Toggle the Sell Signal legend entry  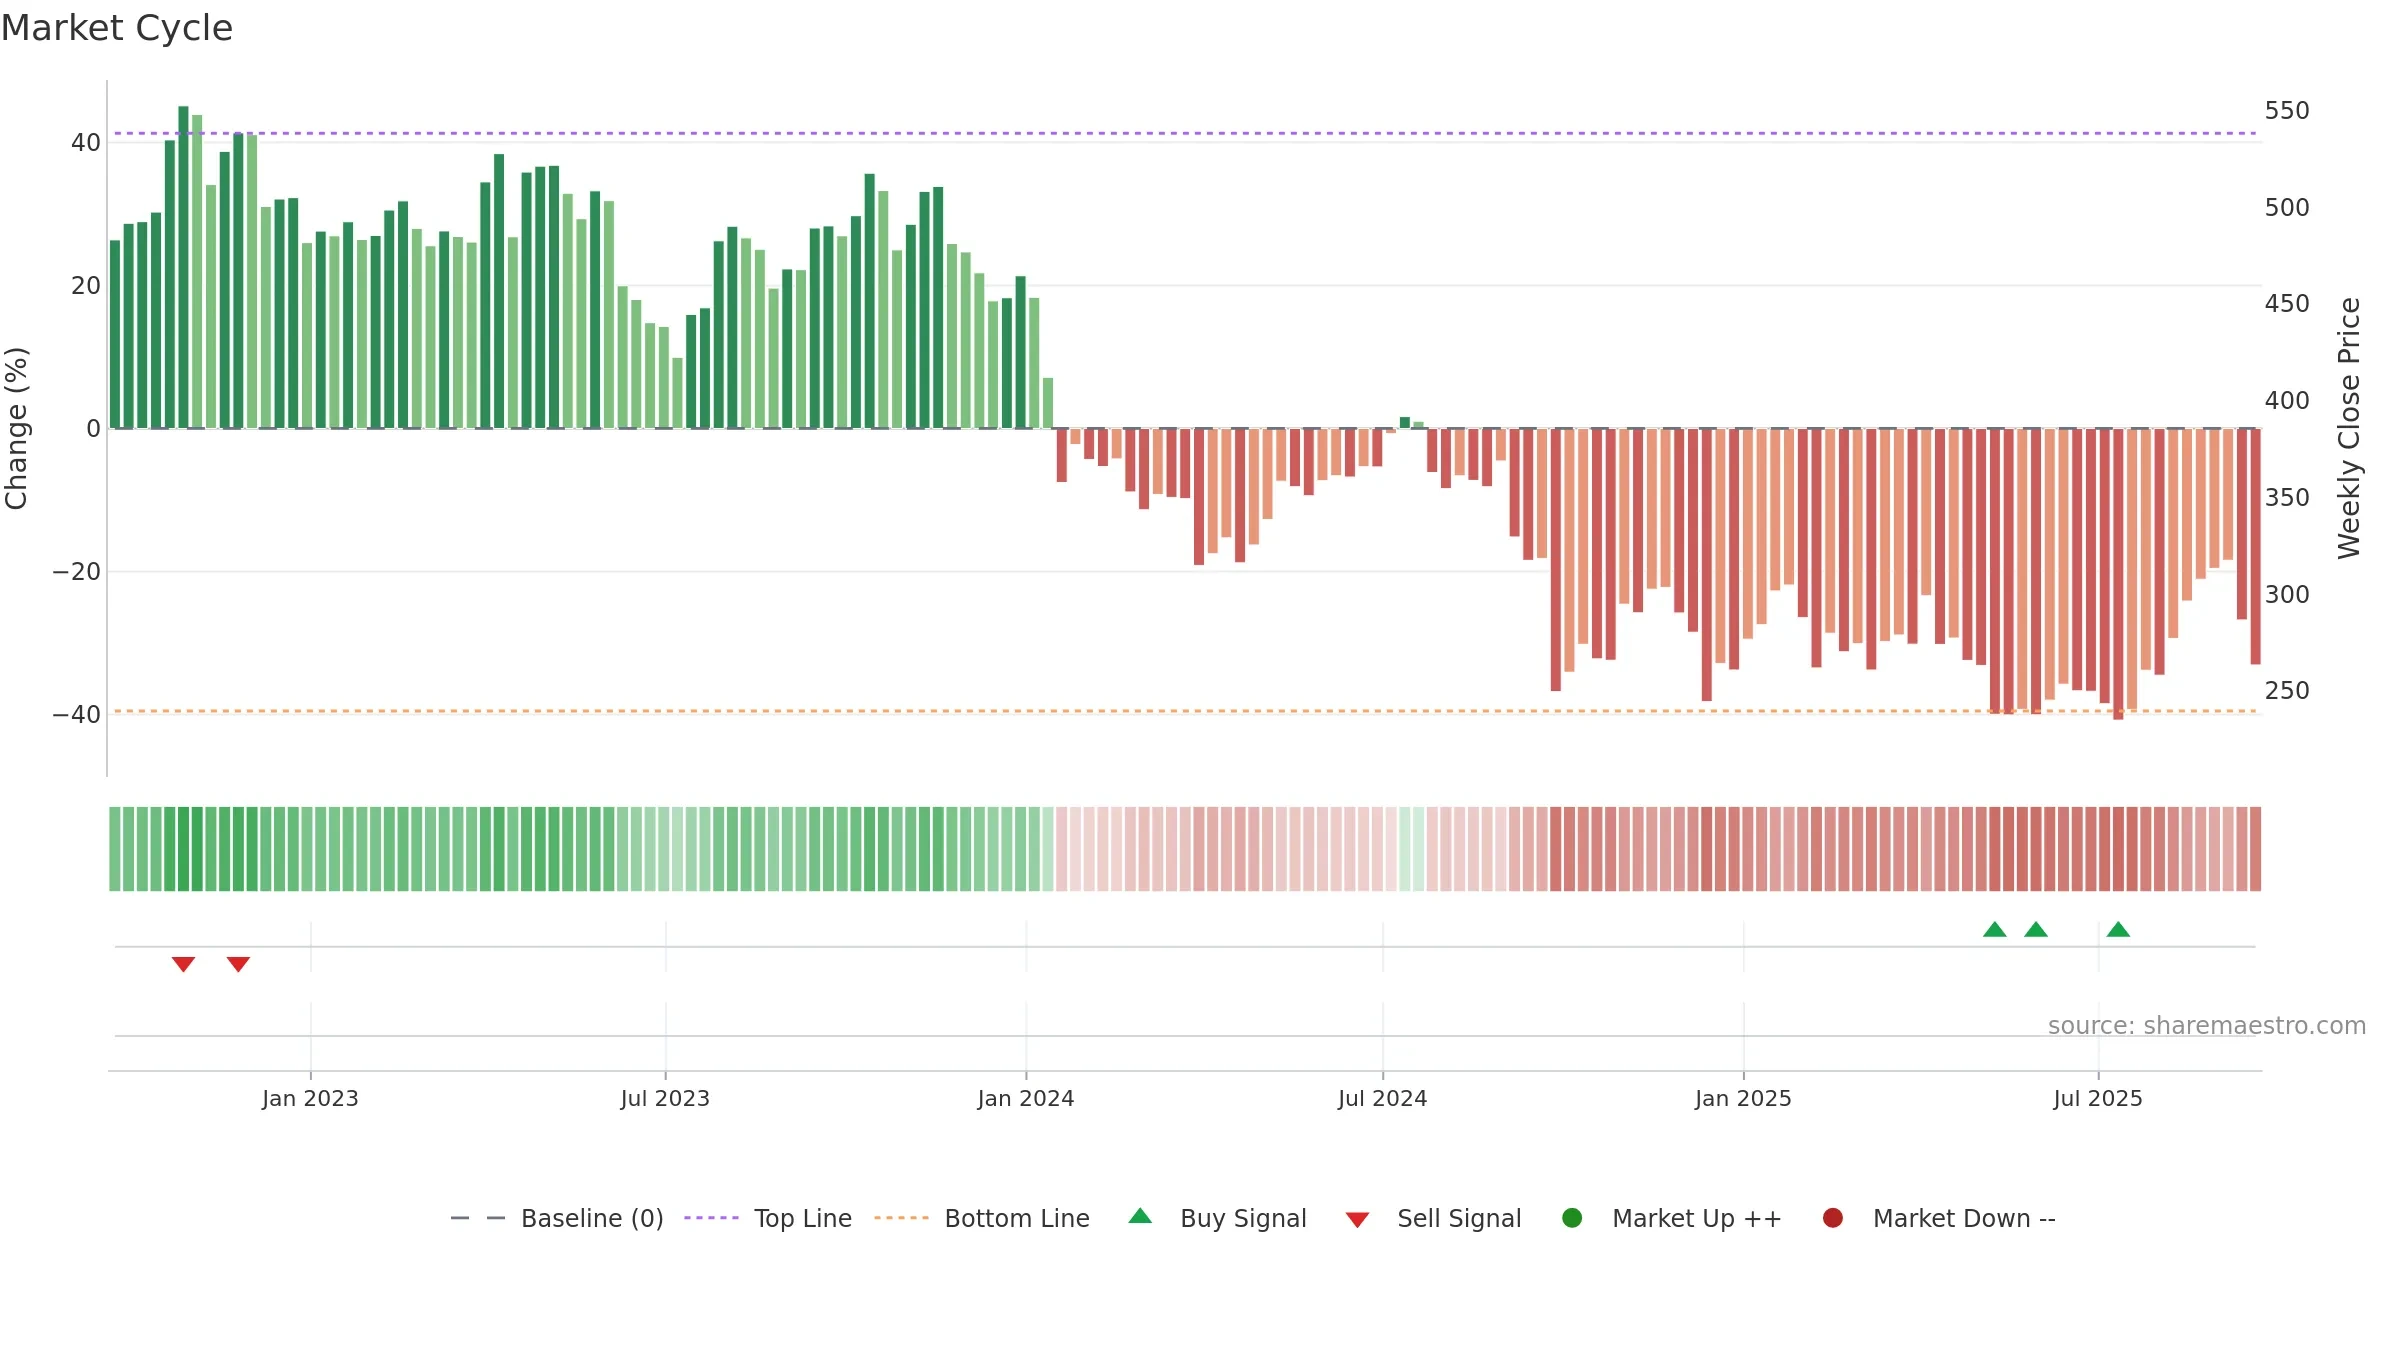click(x=1434, y=1218)
